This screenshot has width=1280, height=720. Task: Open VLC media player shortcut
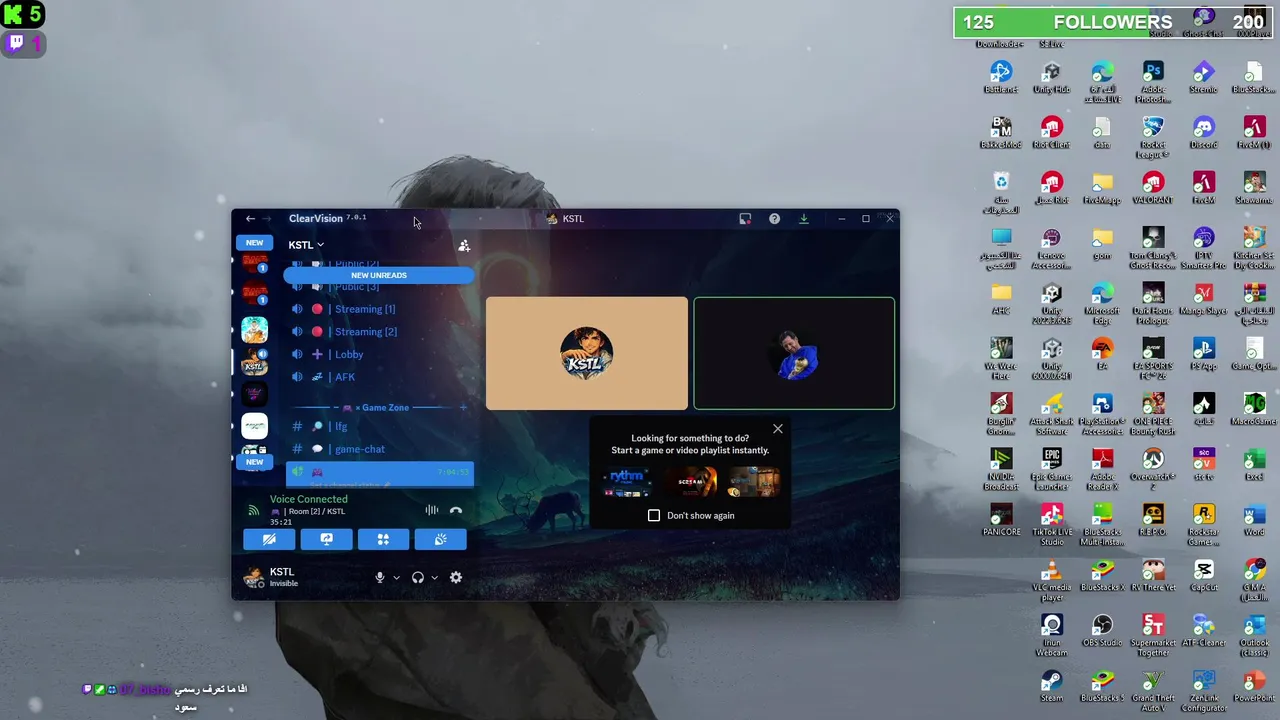point(1051,580)
